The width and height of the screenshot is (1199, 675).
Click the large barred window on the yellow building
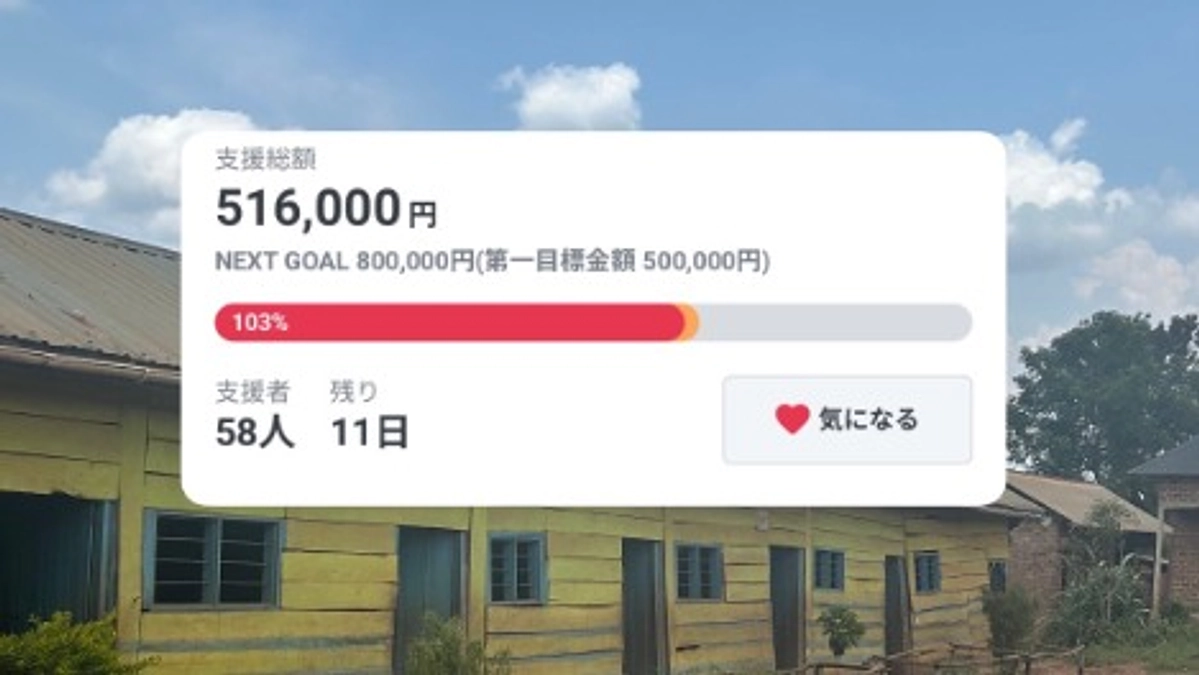coord(212,560)
